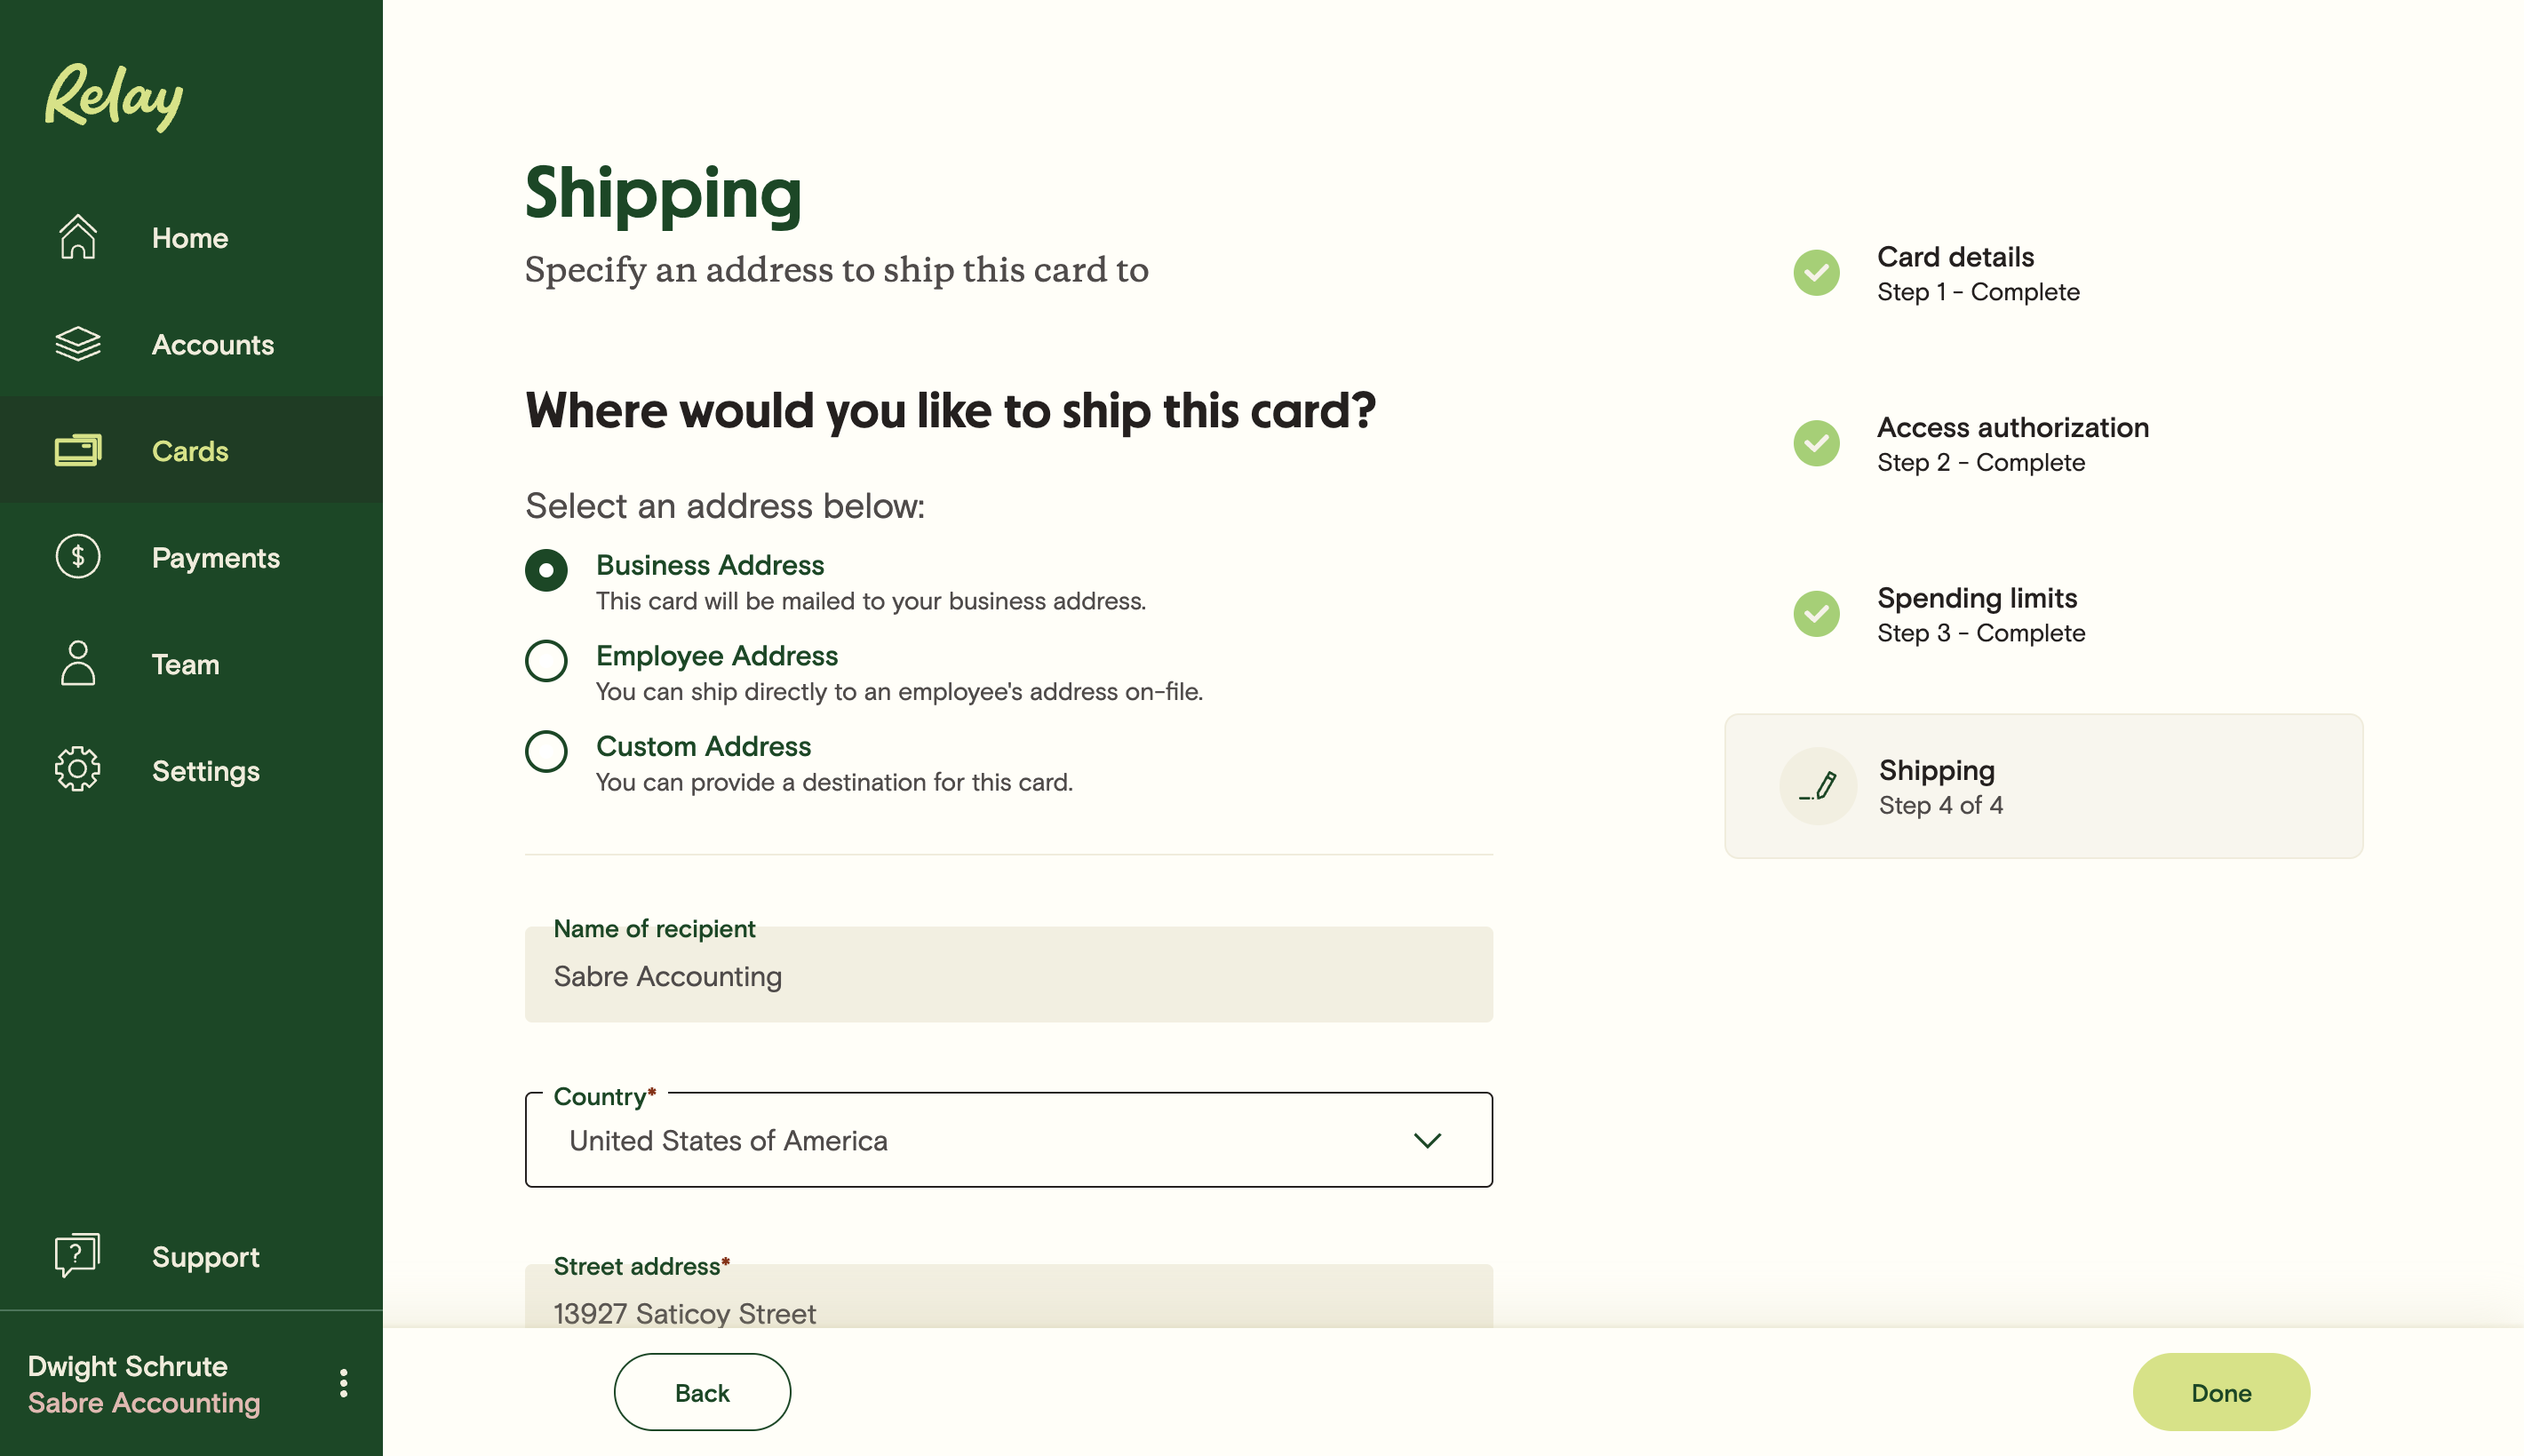Click the Name of recipient field
The width and height of the screenshot is (2524, 1456).
coord(1008,974)
